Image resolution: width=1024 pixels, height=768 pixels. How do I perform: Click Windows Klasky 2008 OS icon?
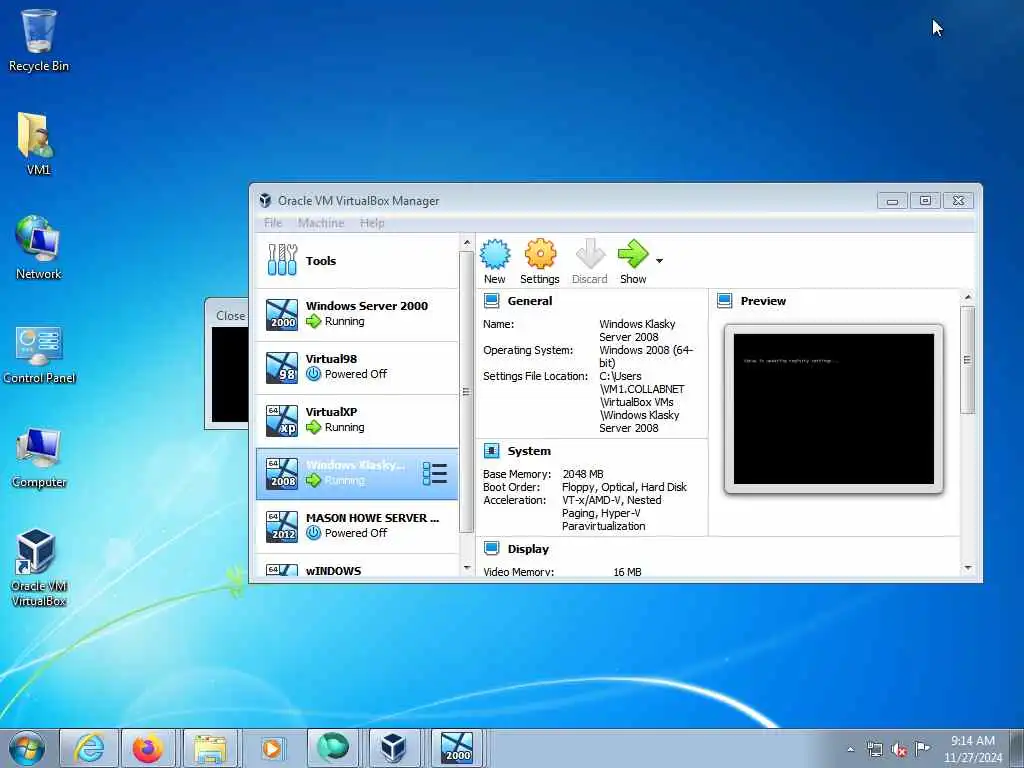pyautogui.click(x=282, y=473)
